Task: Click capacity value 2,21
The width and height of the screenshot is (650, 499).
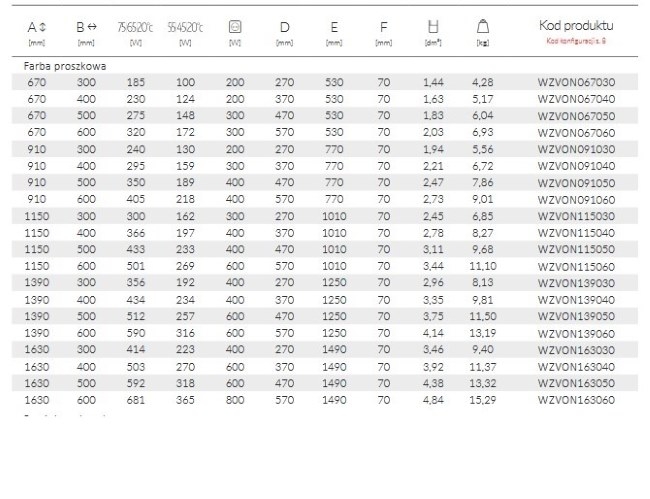Action: tap(433, 166)
